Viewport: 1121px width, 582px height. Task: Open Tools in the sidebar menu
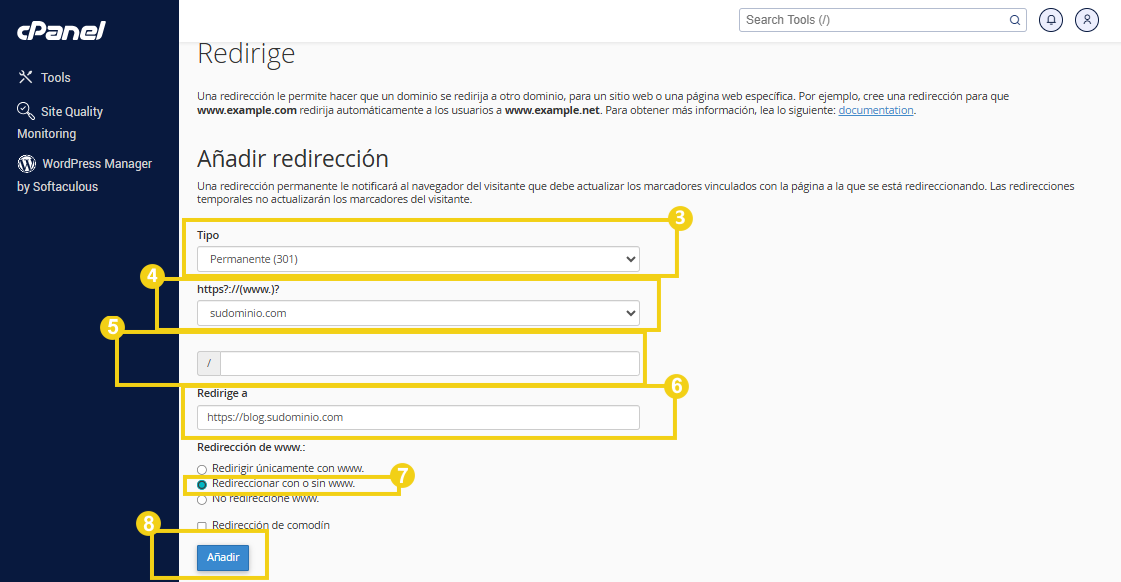click(x=55, y=77)
